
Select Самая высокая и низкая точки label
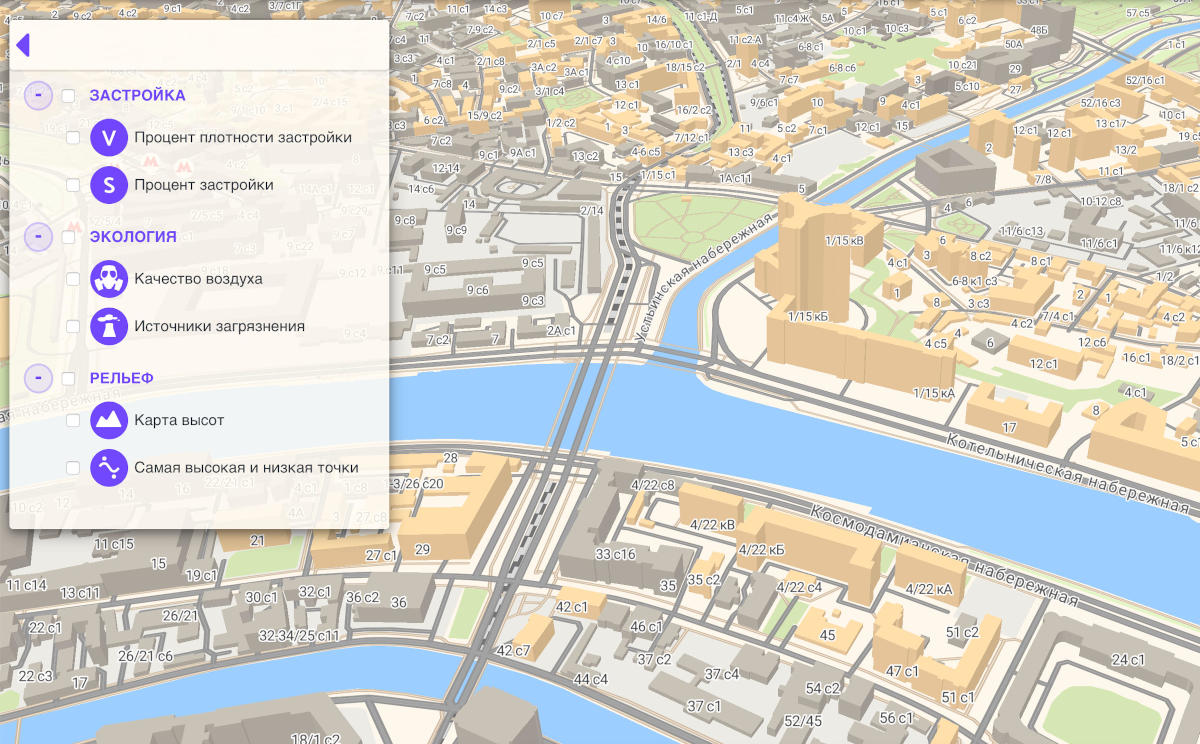click(246, 467)
